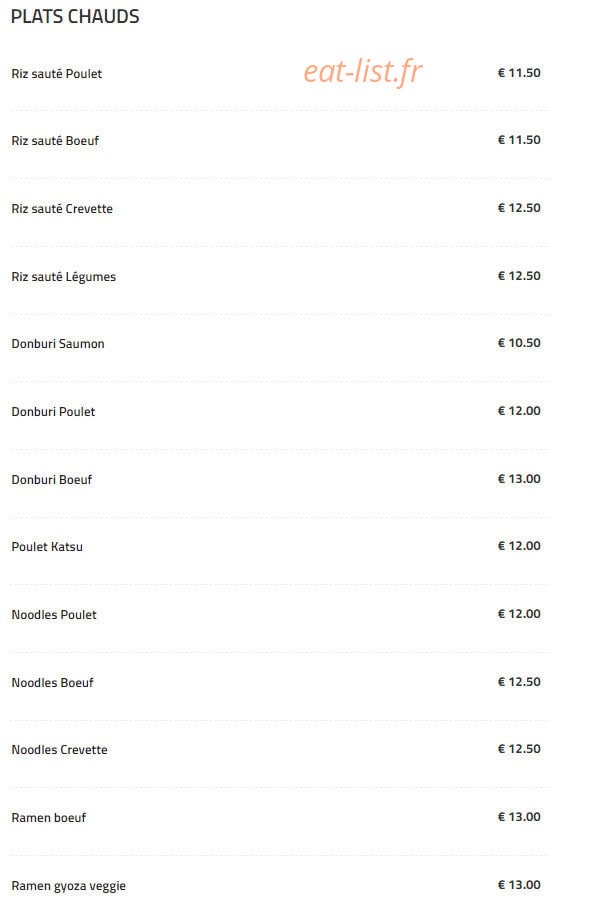Click the PLATS CHAUDS heading
Viewport: 590px width, 923px height.
pyautogui.click(x=75, y=16)
